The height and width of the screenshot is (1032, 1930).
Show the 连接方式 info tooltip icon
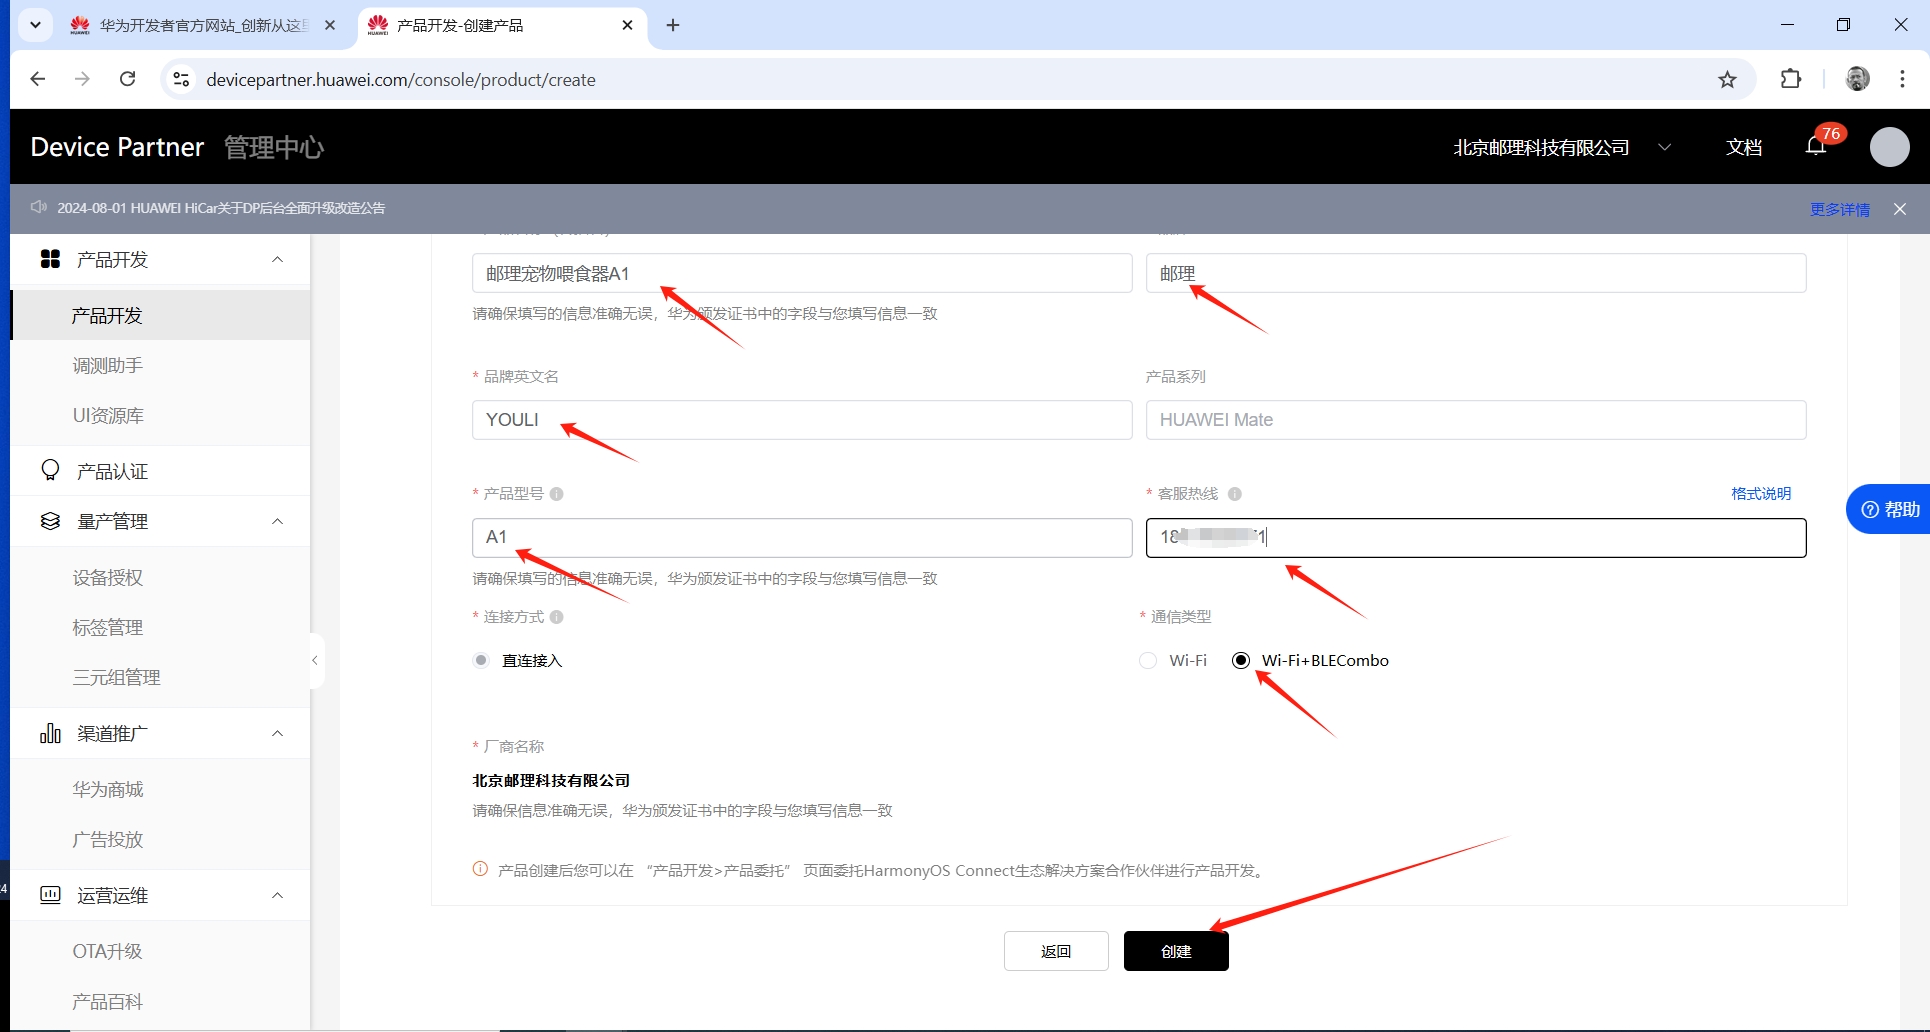[557, 617]
